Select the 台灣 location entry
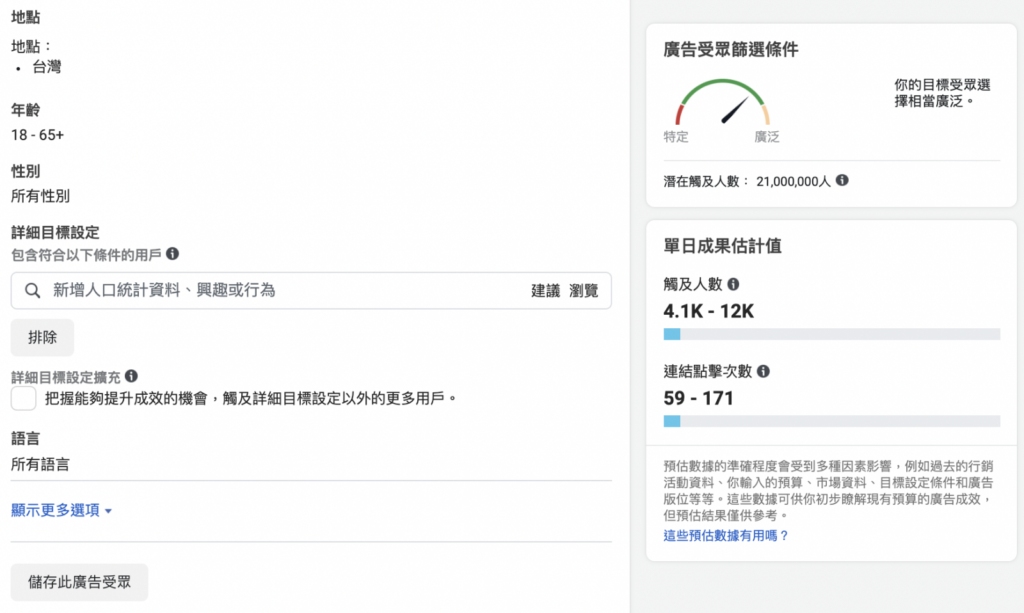 tap(47, 67)
